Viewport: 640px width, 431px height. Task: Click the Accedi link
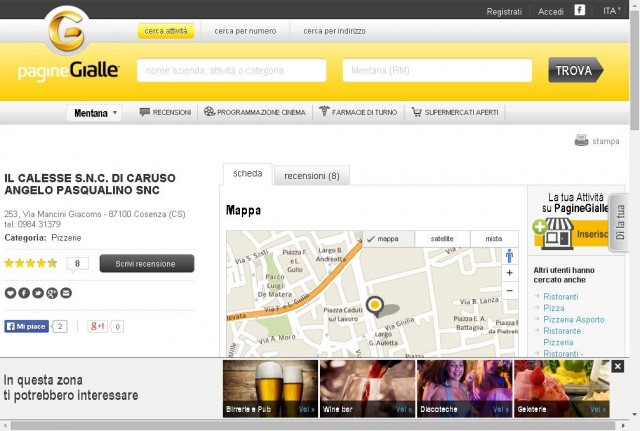550,11
